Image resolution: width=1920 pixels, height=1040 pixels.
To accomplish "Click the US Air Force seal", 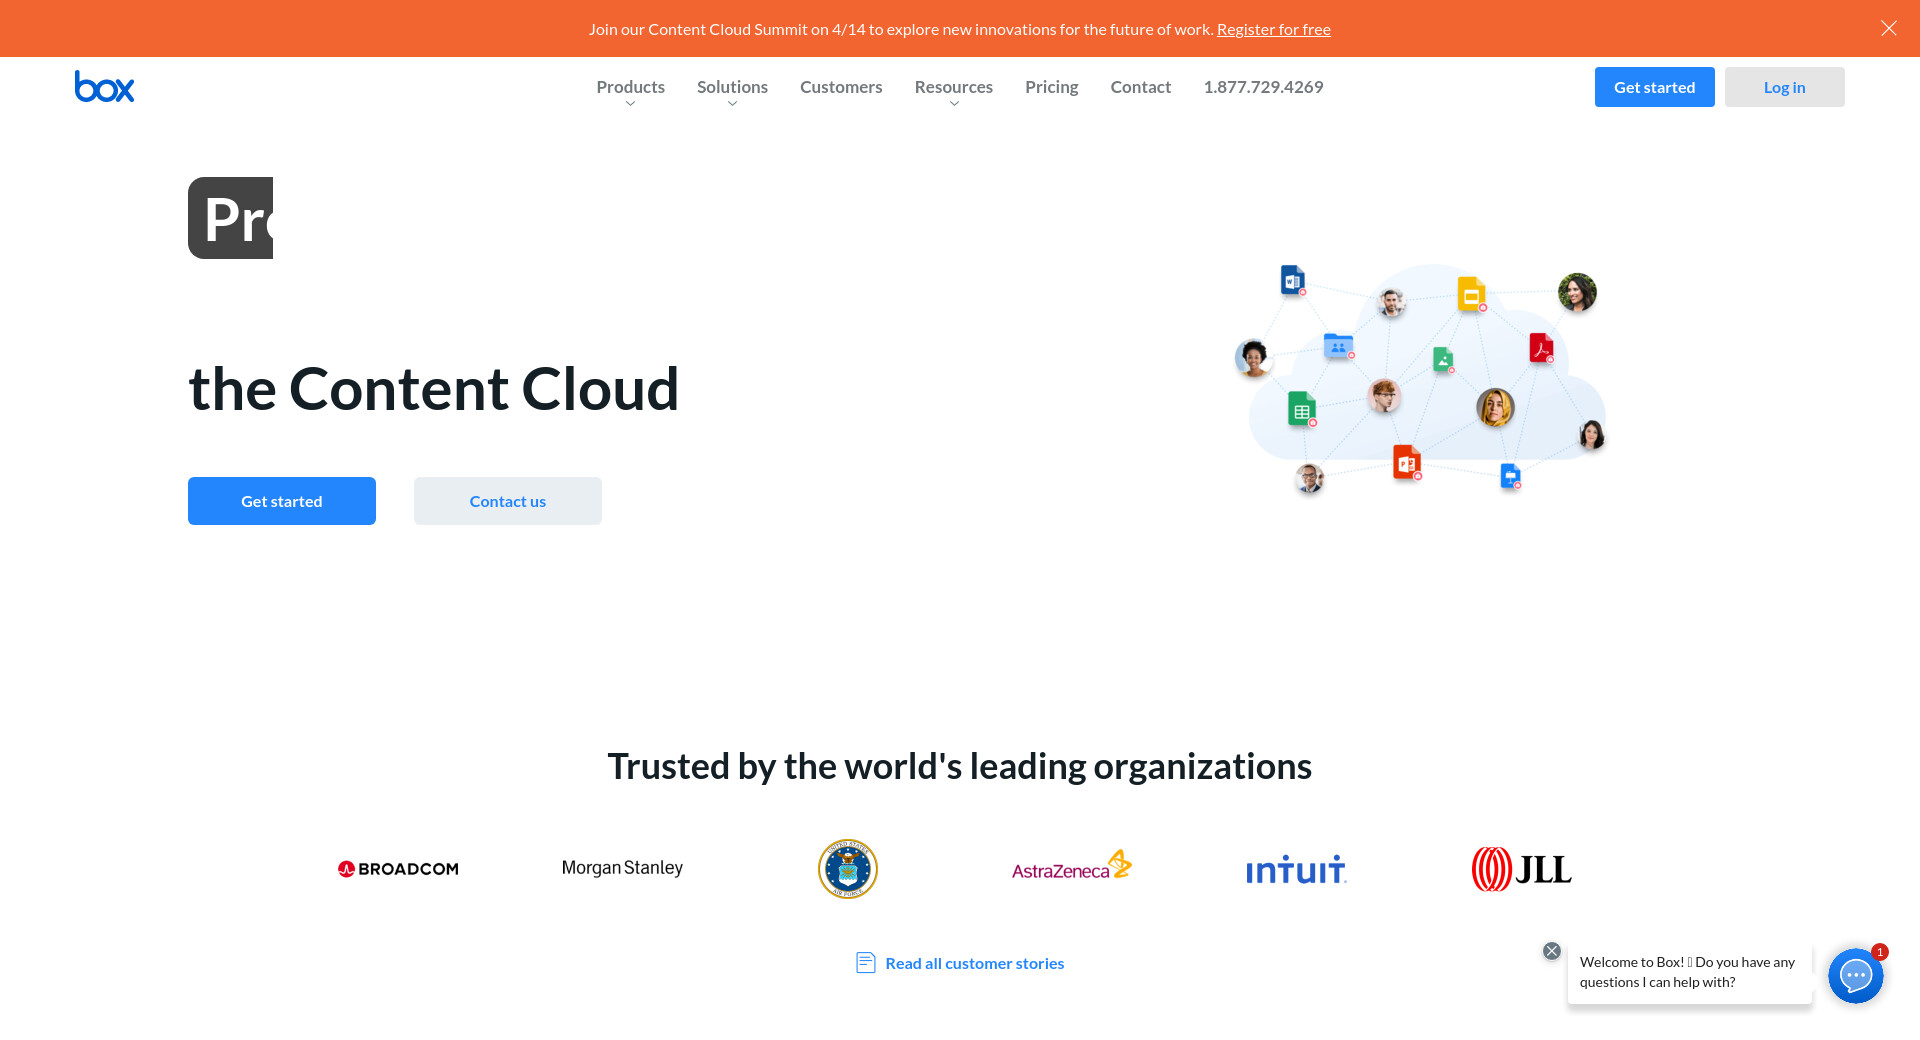I will [847, 869].
